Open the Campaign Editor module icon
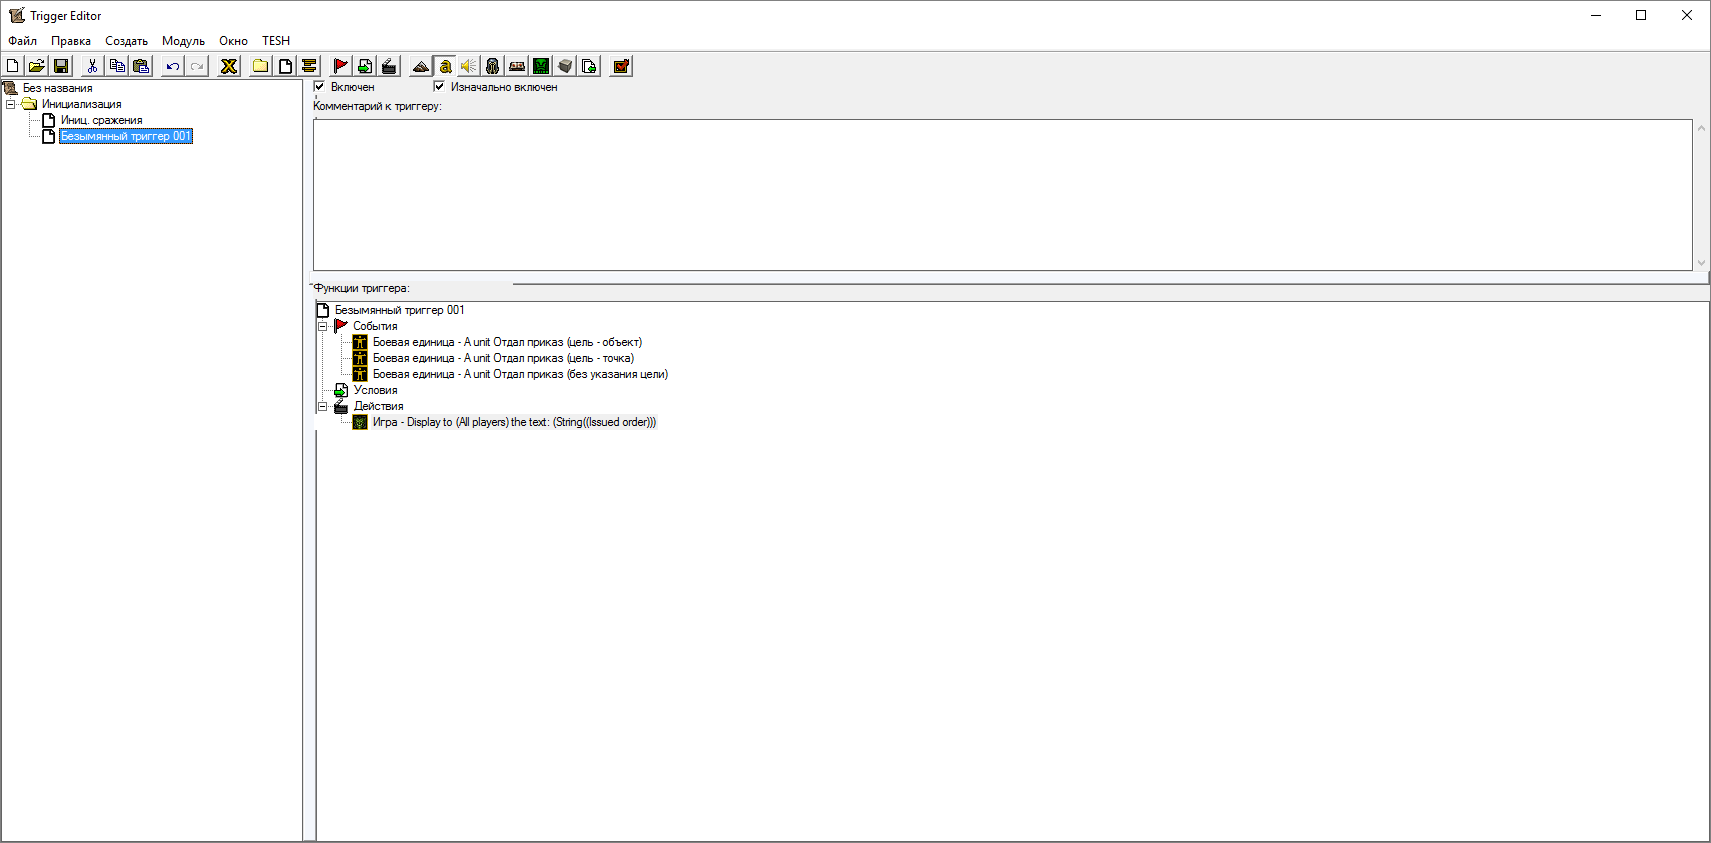Viewport: 1711px width, 843px height. 517,66
